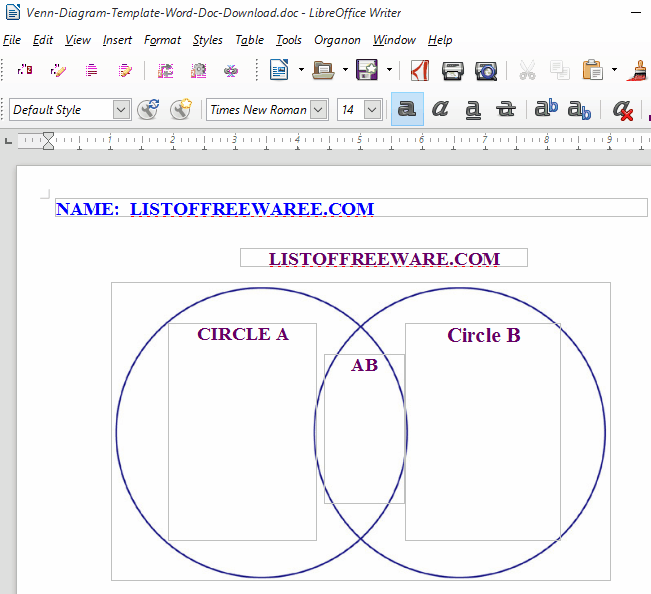Toggle Italic formatting
This screenshot has height=594, width=651.
(x=440, y=109)
